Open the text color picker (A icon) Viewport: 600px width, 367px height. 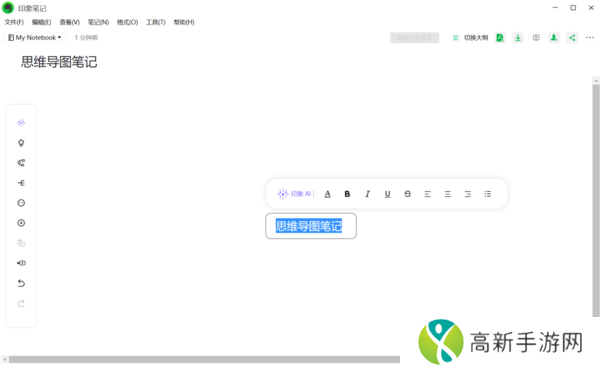click(x=328, y=194)
